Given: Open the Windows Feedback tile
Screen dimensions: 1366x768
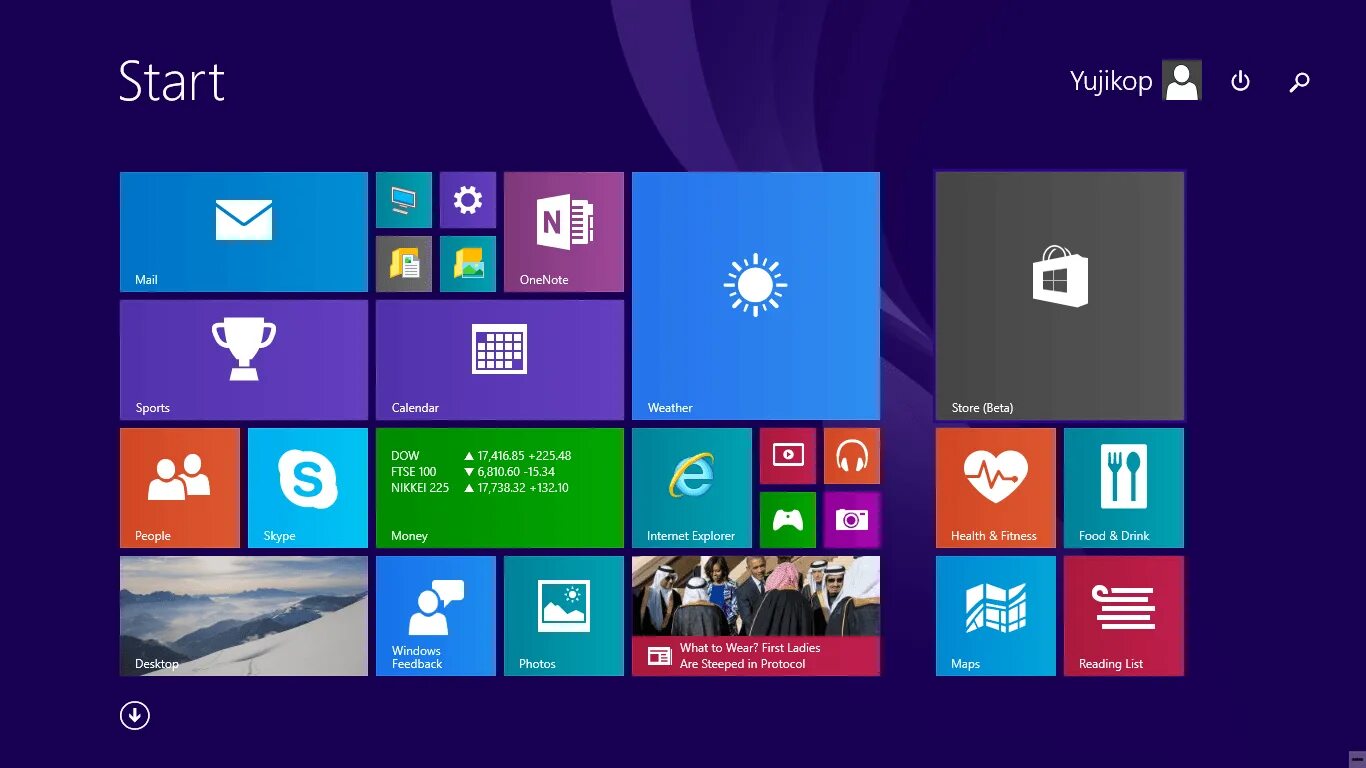Looking at the screenshot, I should click(x=436, y=616).
